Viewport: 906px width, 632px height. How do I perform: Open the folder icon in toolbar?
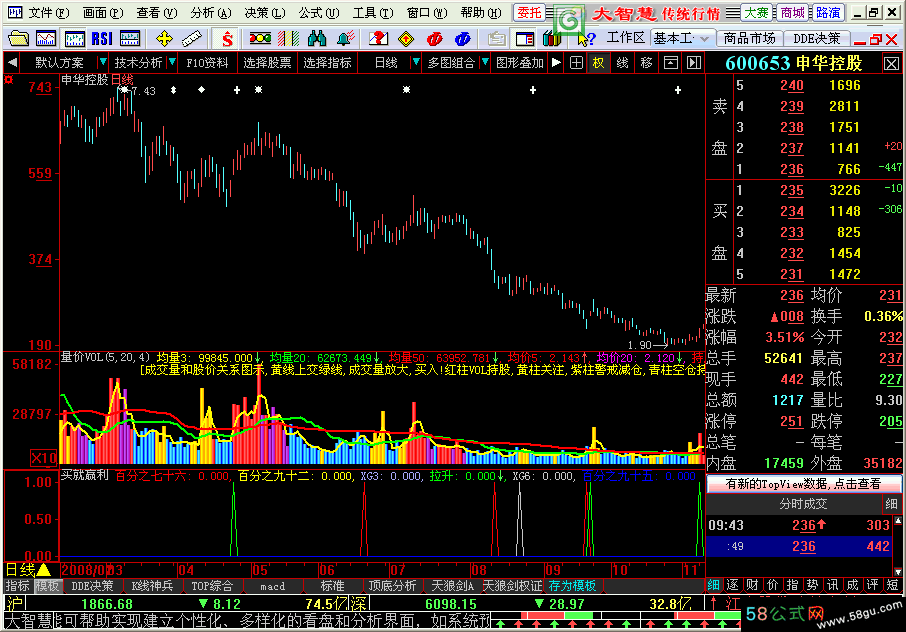pos(19,38)
